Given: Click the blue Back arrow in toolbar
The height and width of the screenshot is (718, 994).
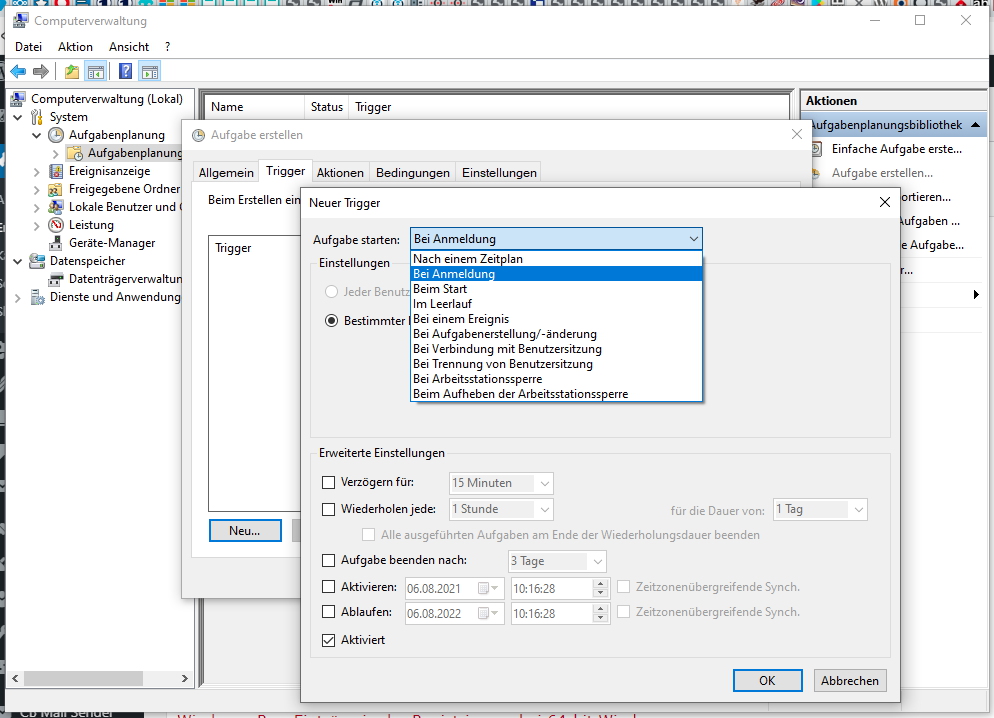Looking at the screenshot, I should click(x=18, y=71).
